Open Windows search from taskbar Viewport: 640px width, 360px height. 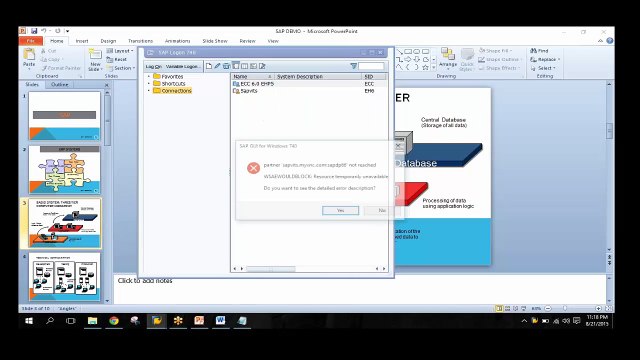(50, 321)
